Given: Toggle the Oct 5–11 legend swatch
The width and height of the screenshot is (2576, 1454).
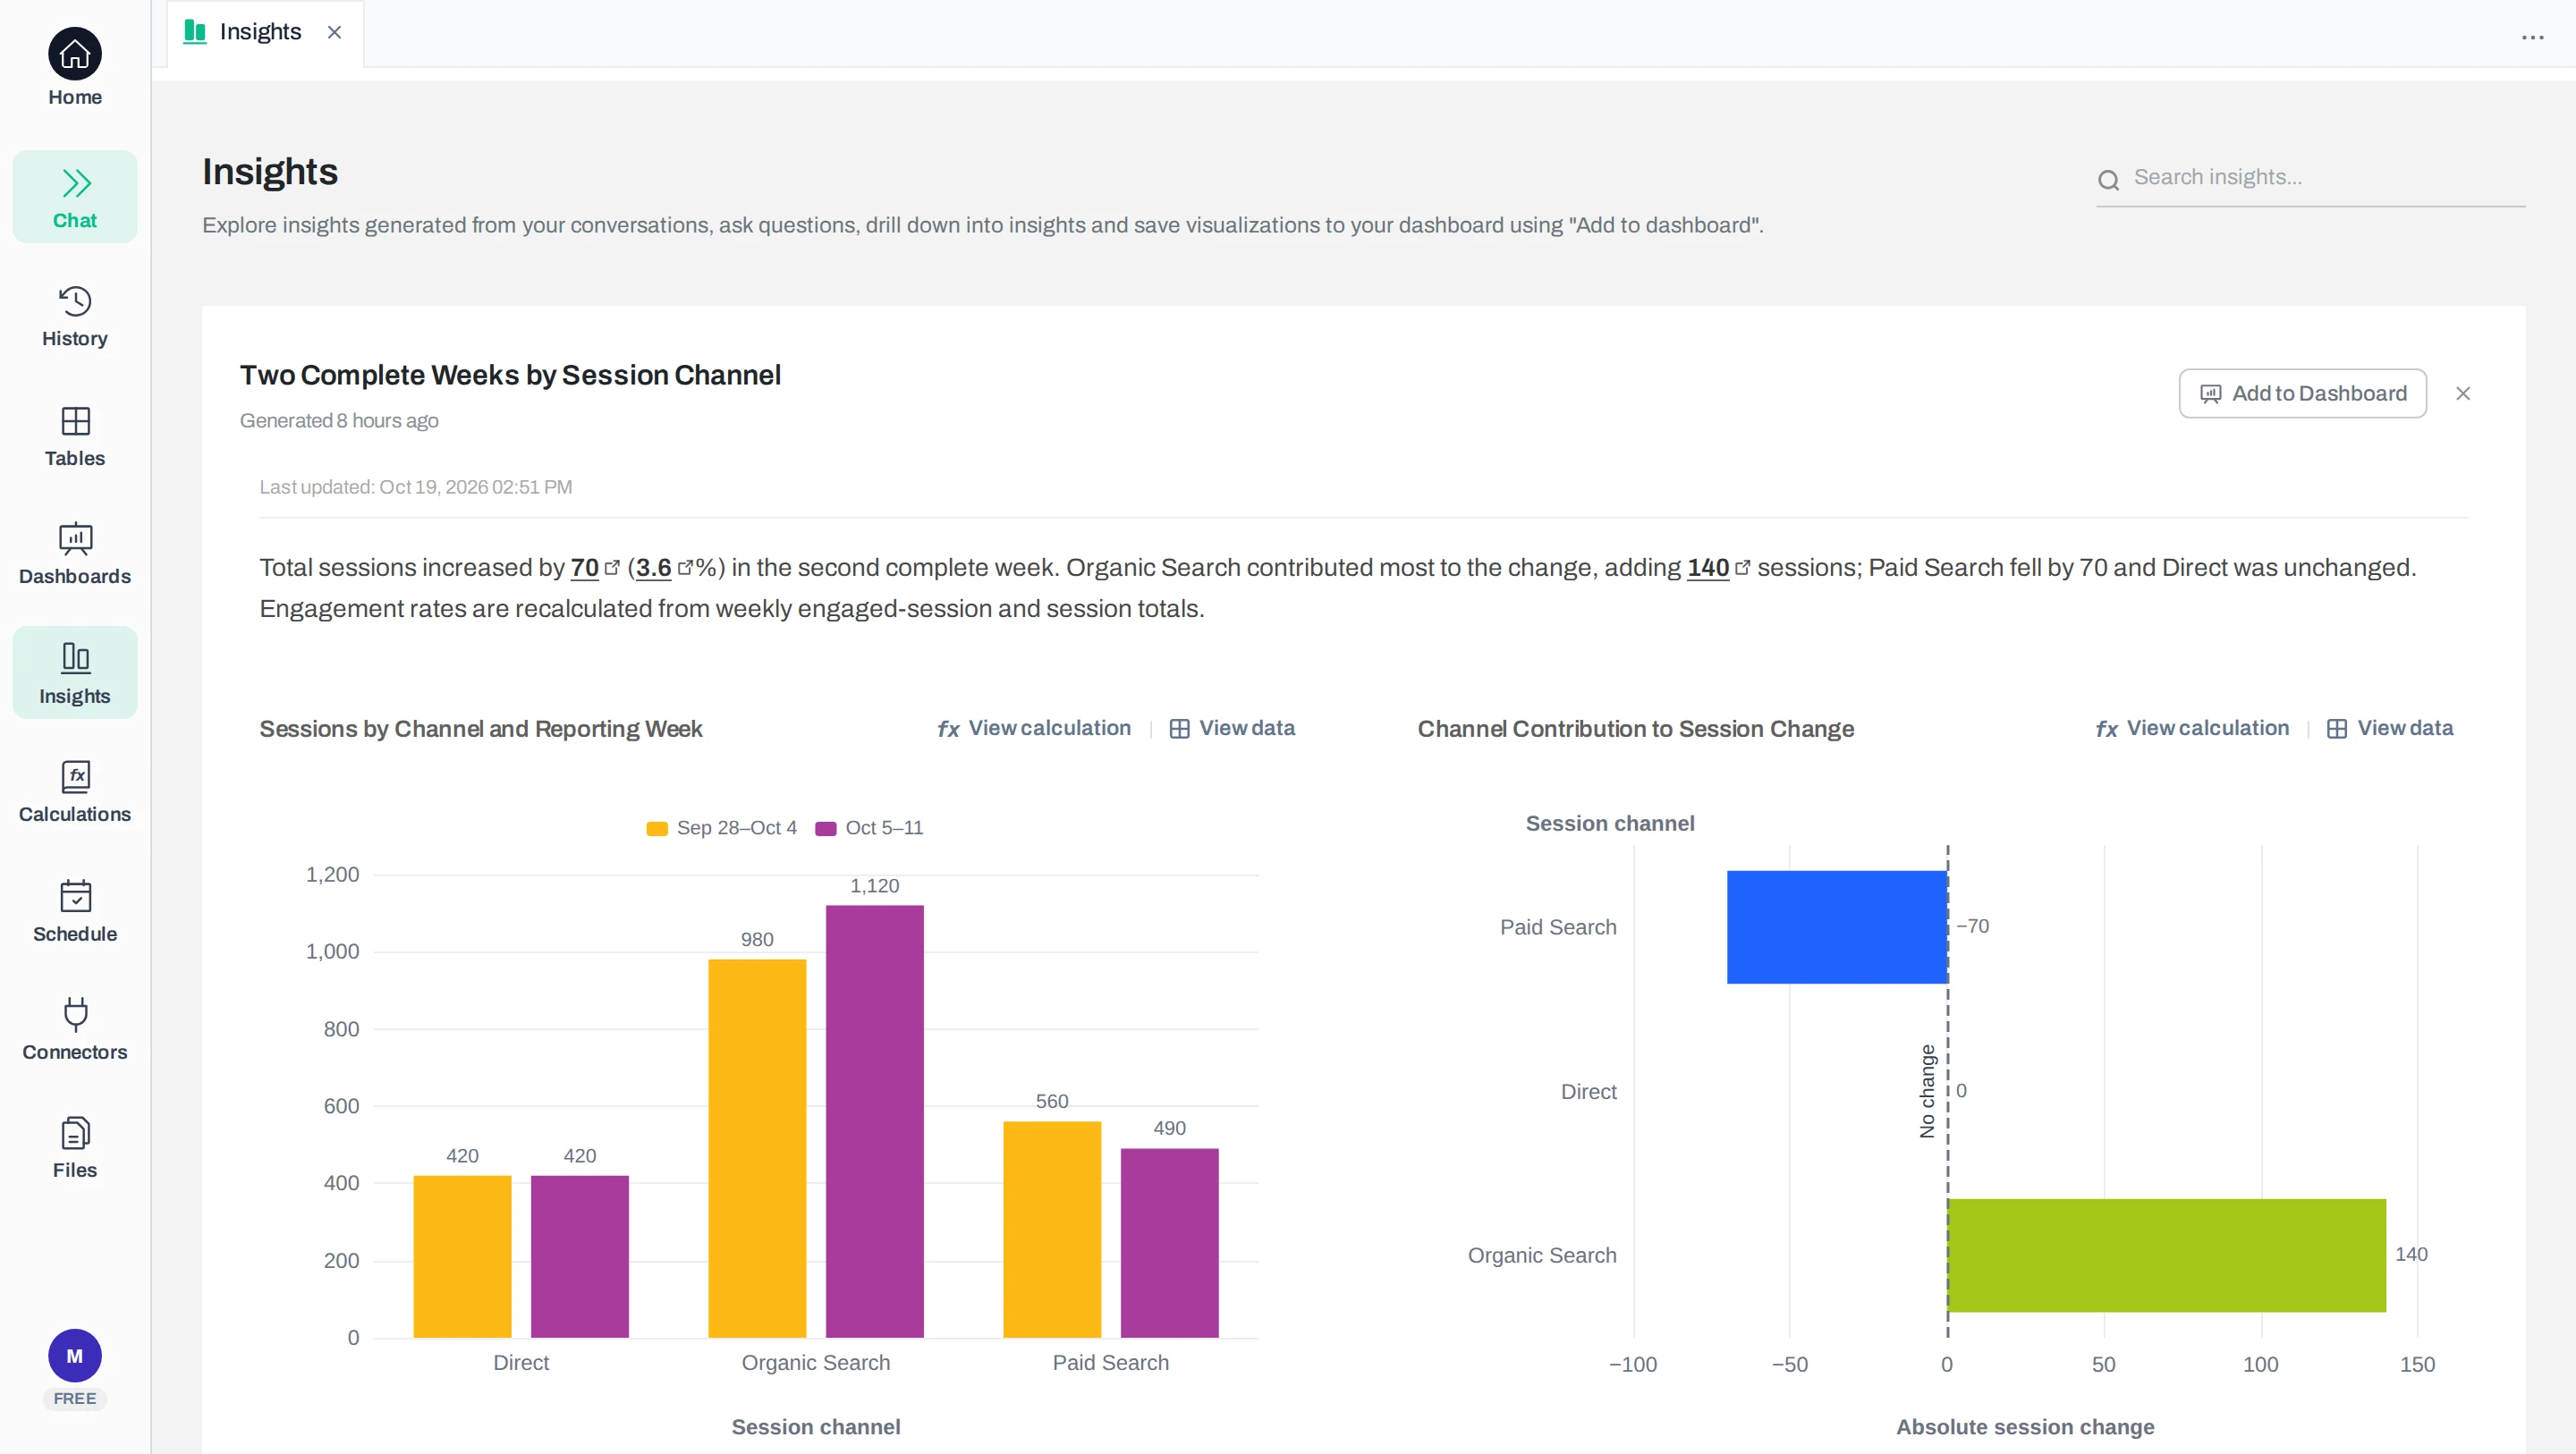Looking at the screenshot, I should [x=826, y=829].
